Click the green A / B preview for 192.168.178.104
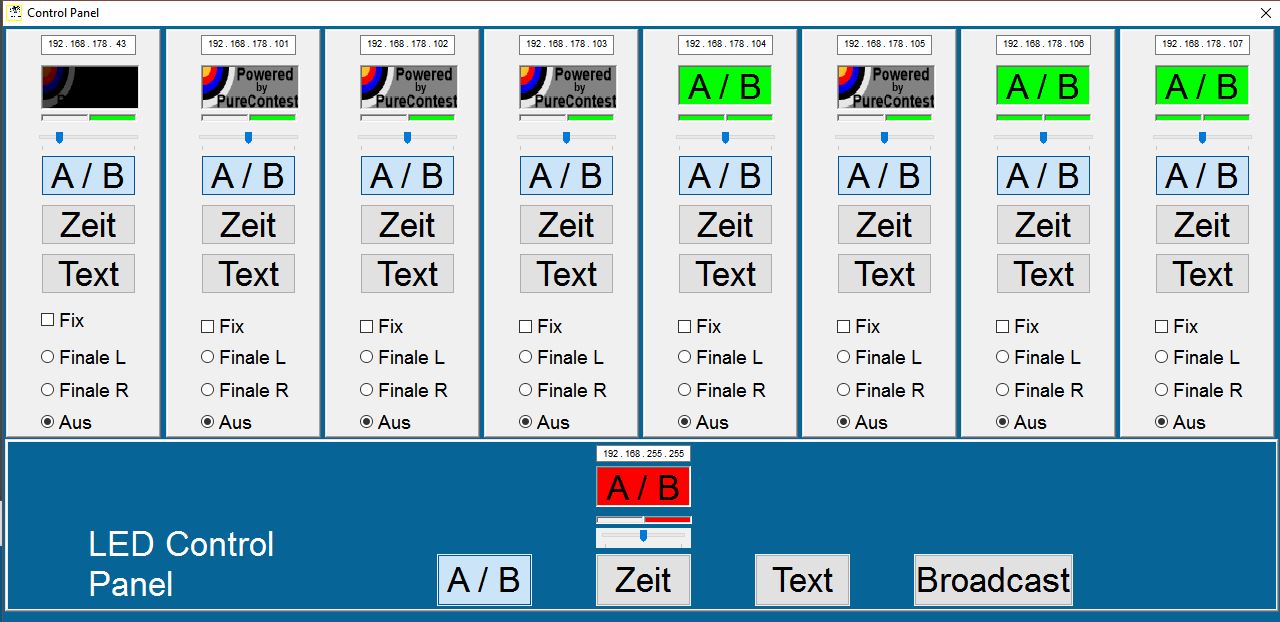The width and height of the screenshot is (1280, 622). pos(725,87)
